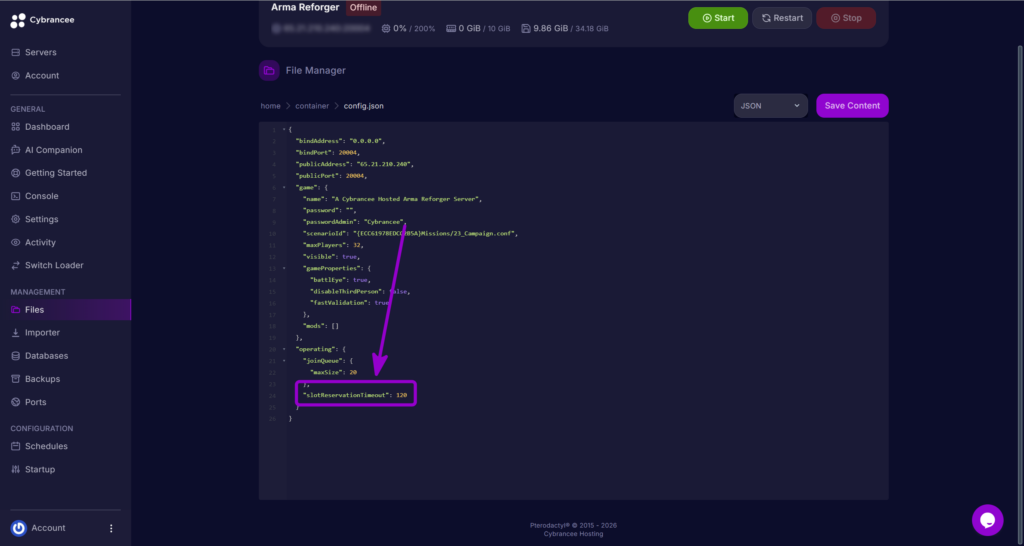
Task: Collapse the "operating" block fold arrow
Action: click(284, 349)
